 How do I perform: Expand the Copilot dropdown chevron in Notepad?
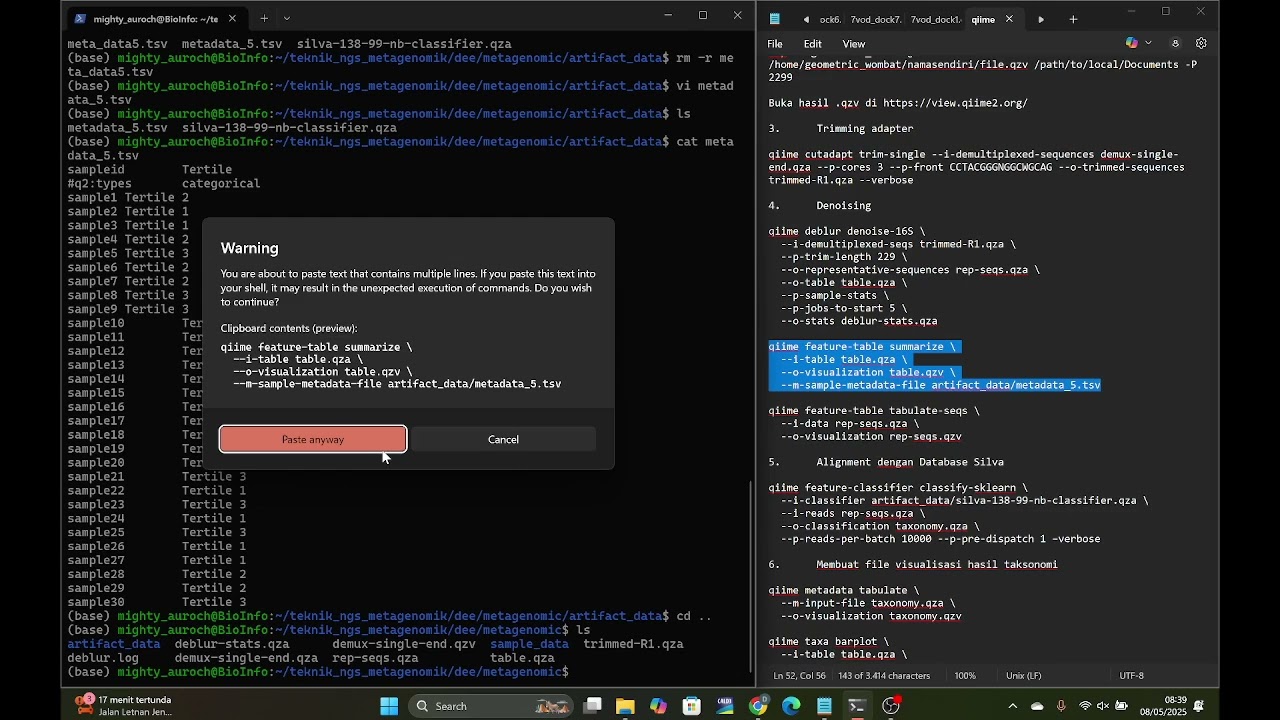[1148, 43]
